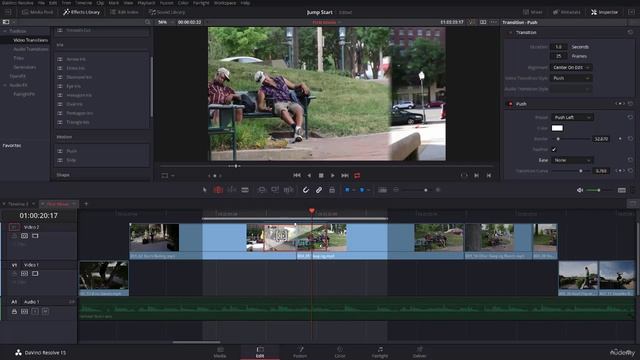Open Alignment dropdown showing Center On Edit

click(x=571, y=67)
